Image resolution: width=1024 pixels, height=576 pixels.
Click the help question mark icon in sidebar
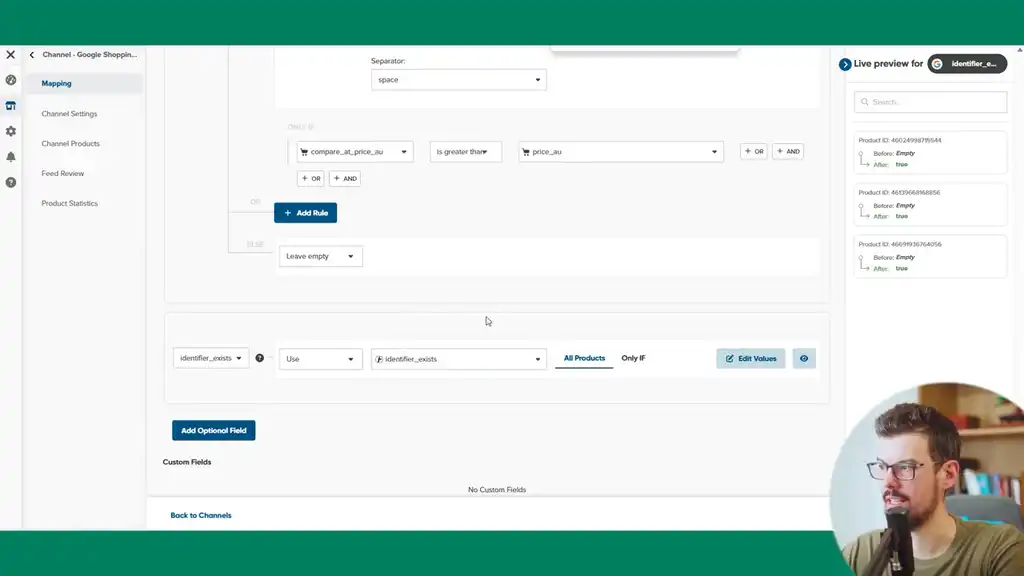(x=10, y=182)
